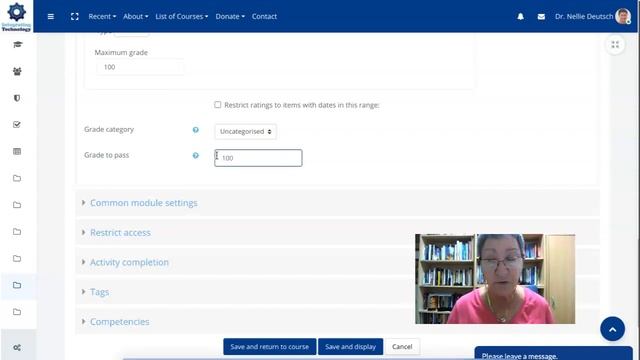640x360 pixels.
Task: Open participants group icon in sidebar
Action: [17, 71]
